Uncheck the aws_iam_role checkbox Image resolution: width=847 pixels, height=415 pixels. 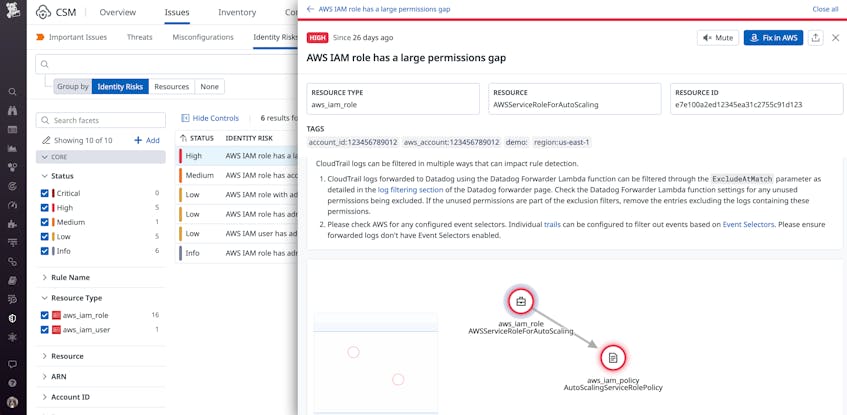45,315
